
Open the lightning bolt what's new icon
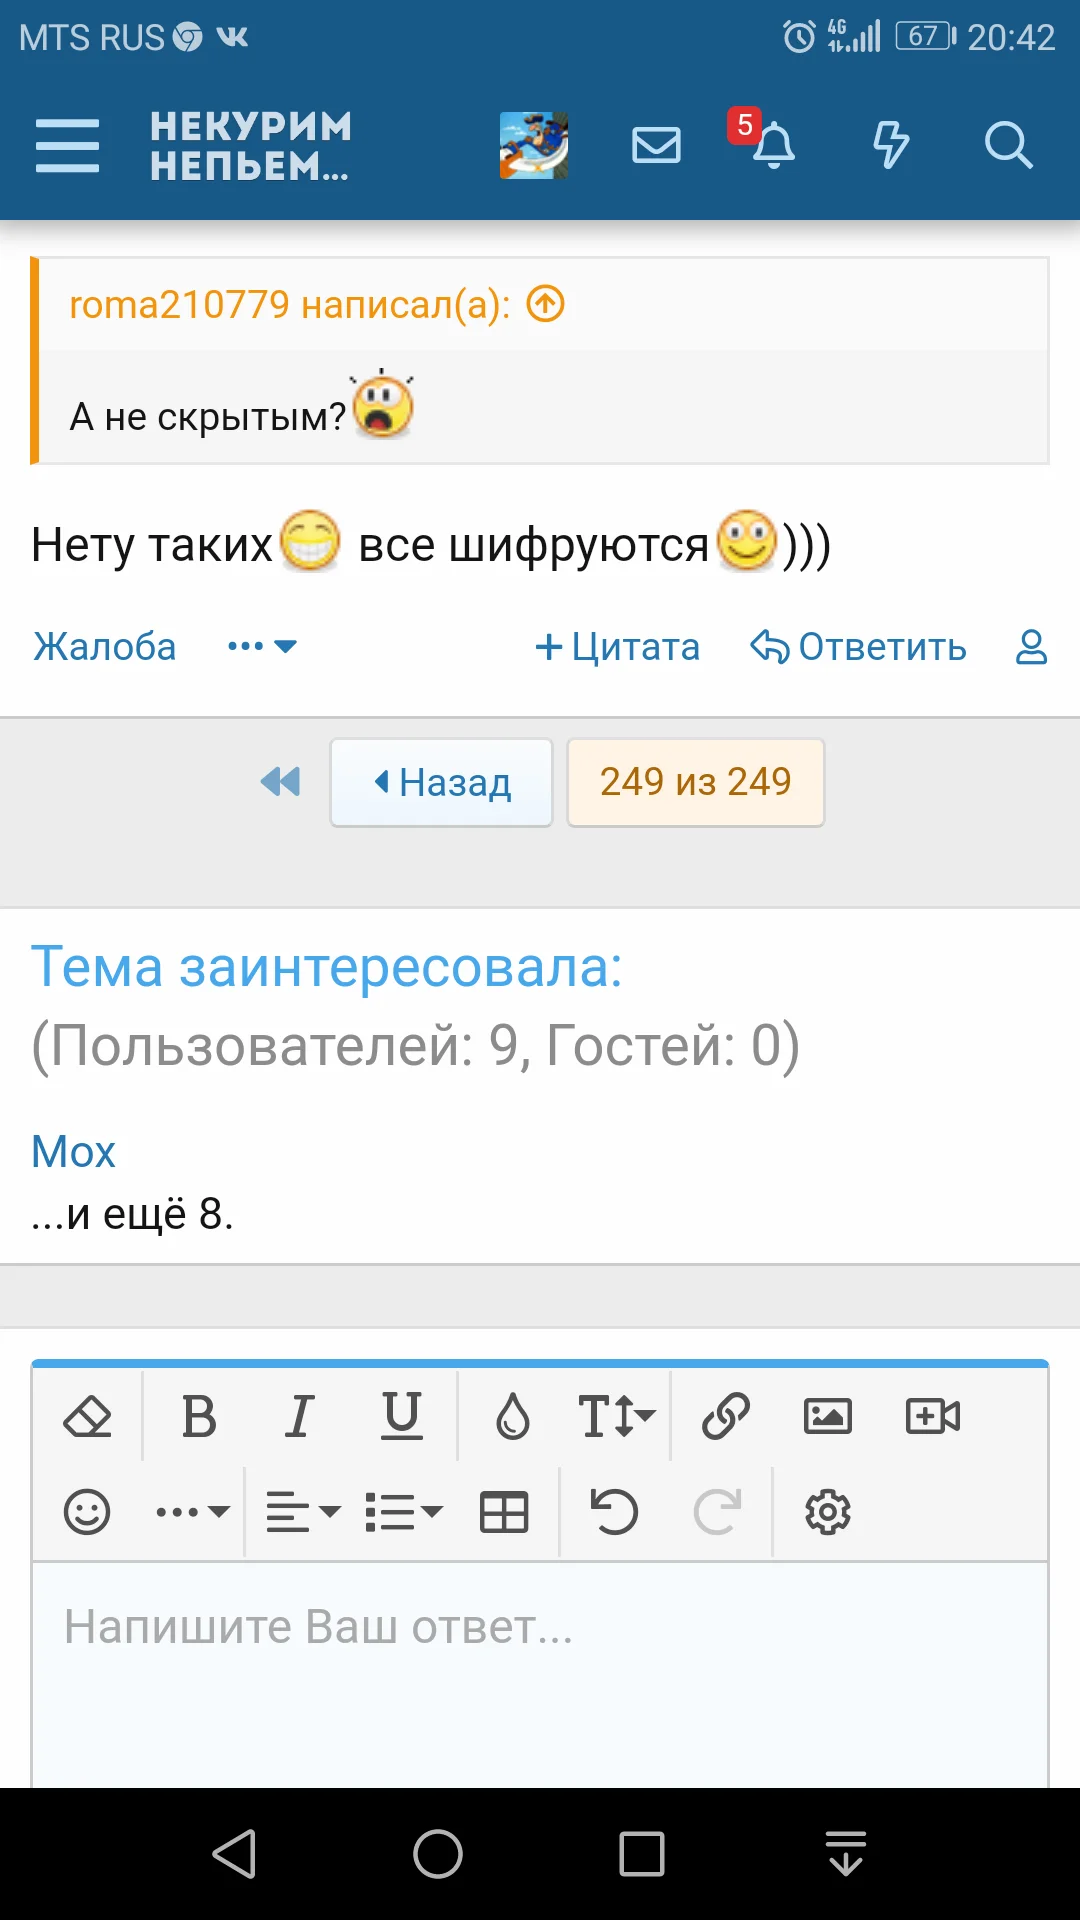pos(890,146)
